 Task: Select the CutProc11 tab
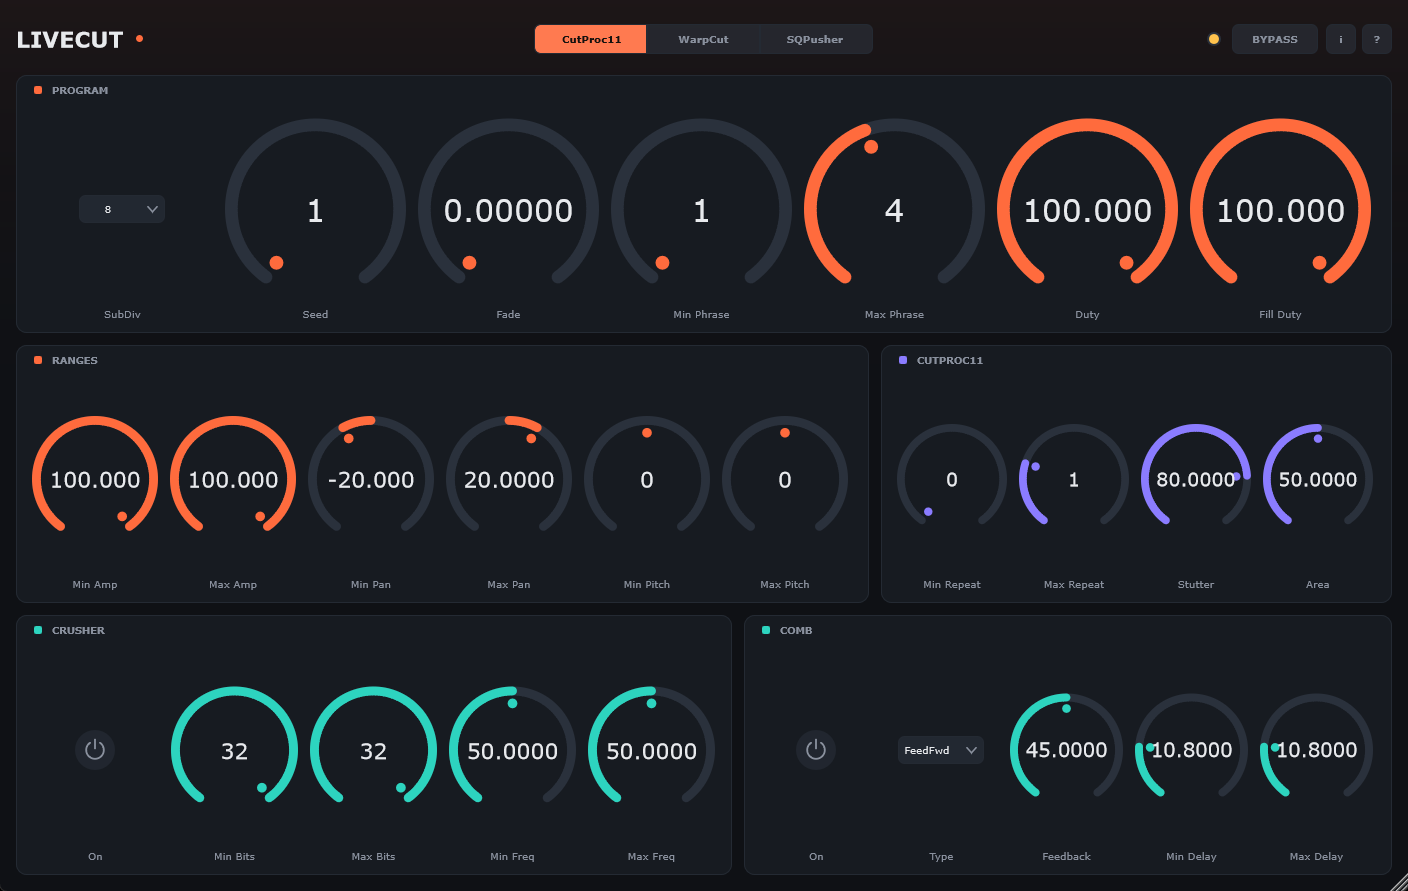point(591,39)
